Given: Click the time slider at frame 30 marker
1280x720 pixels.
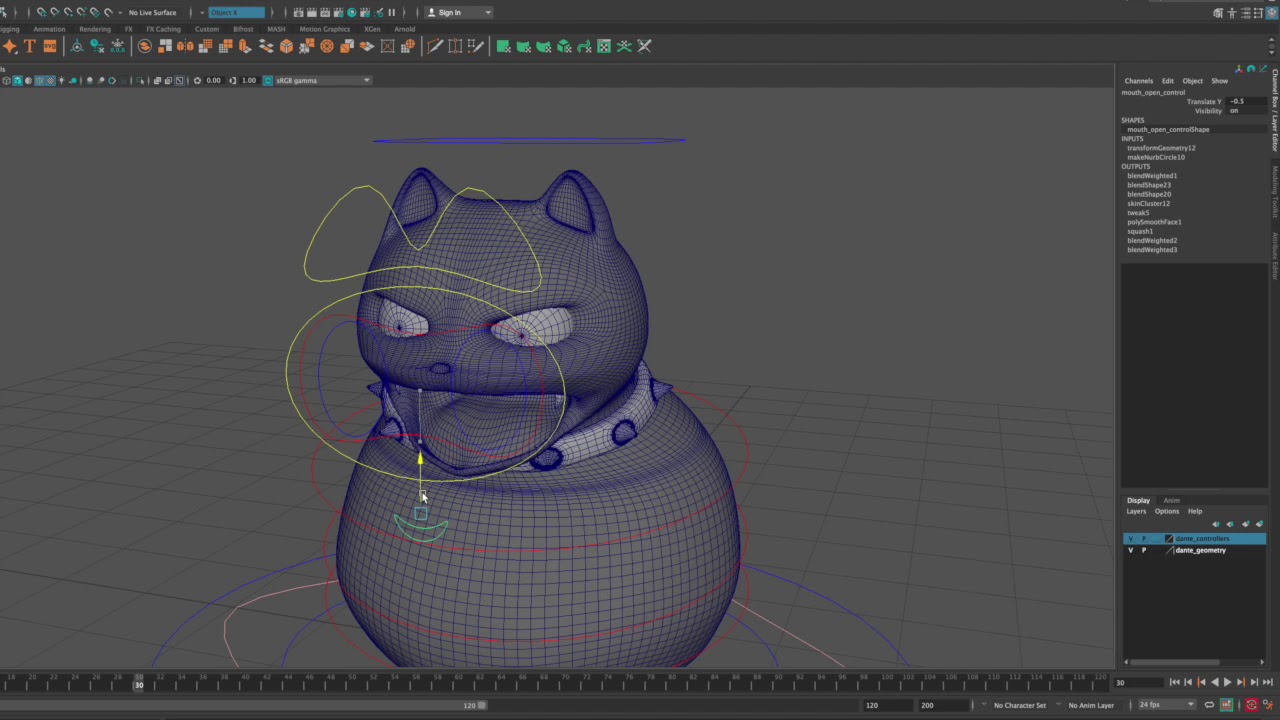Looking at the screenshot, I should coord(139,683).
